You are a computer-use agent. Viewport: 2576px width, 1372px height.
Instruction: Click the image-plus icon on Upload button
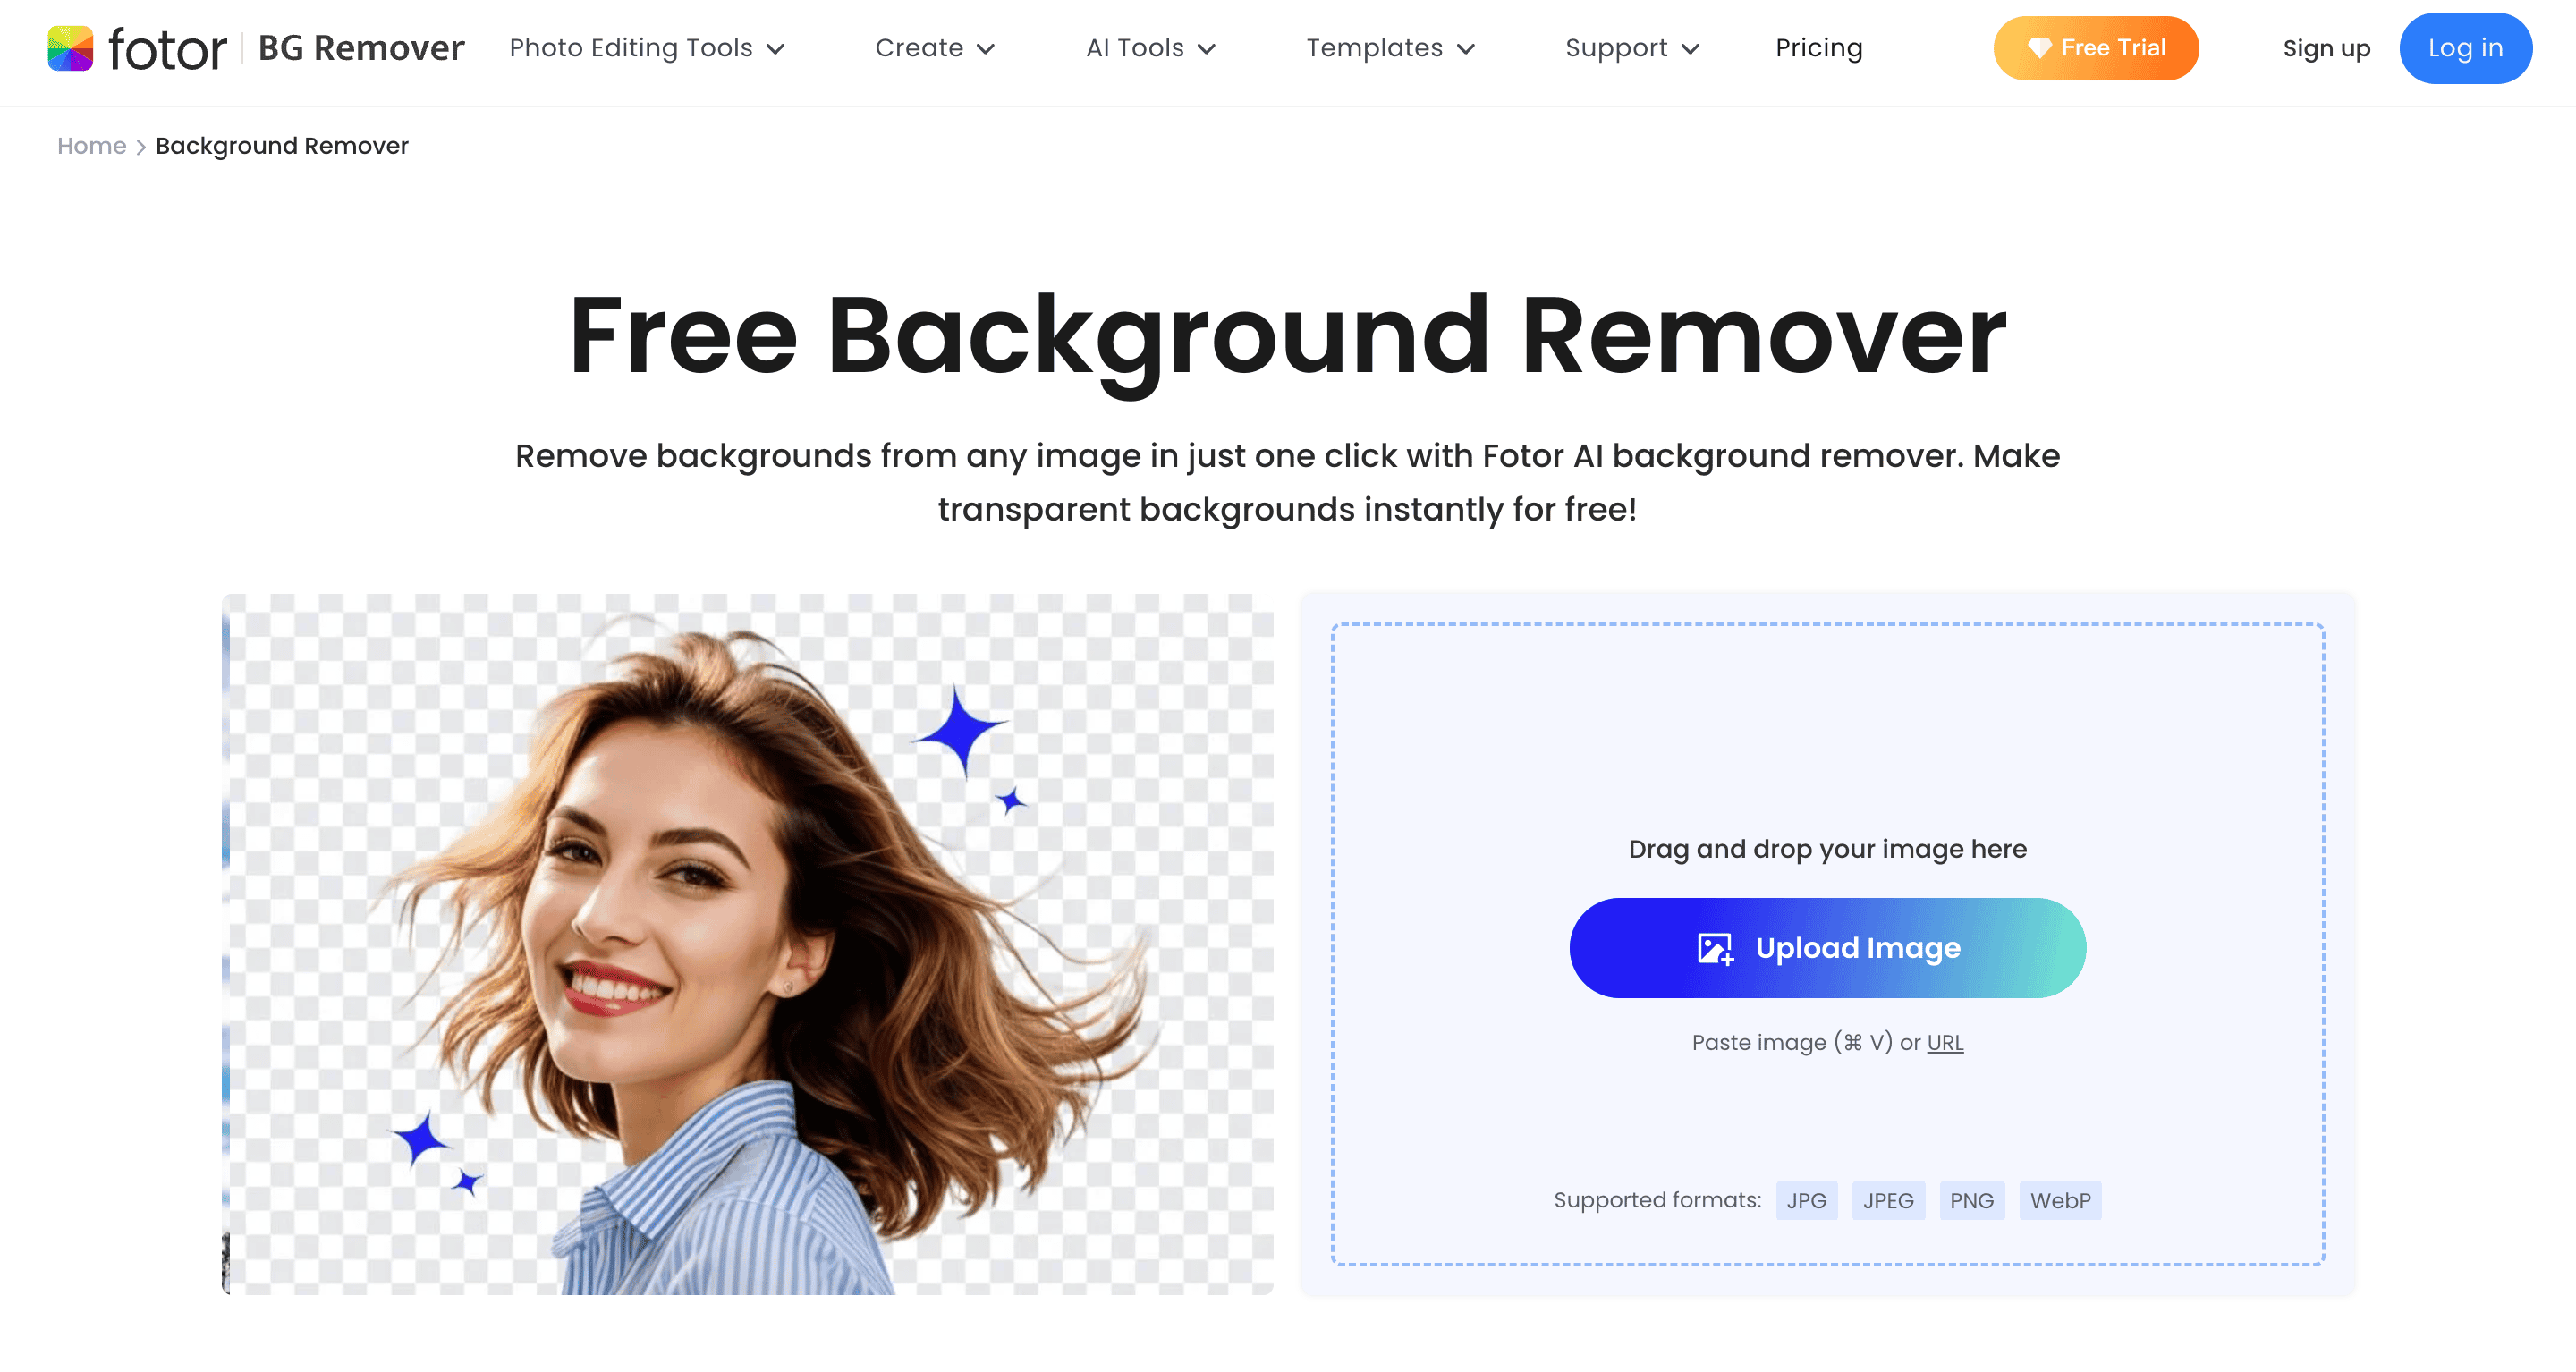[1715, 948]
